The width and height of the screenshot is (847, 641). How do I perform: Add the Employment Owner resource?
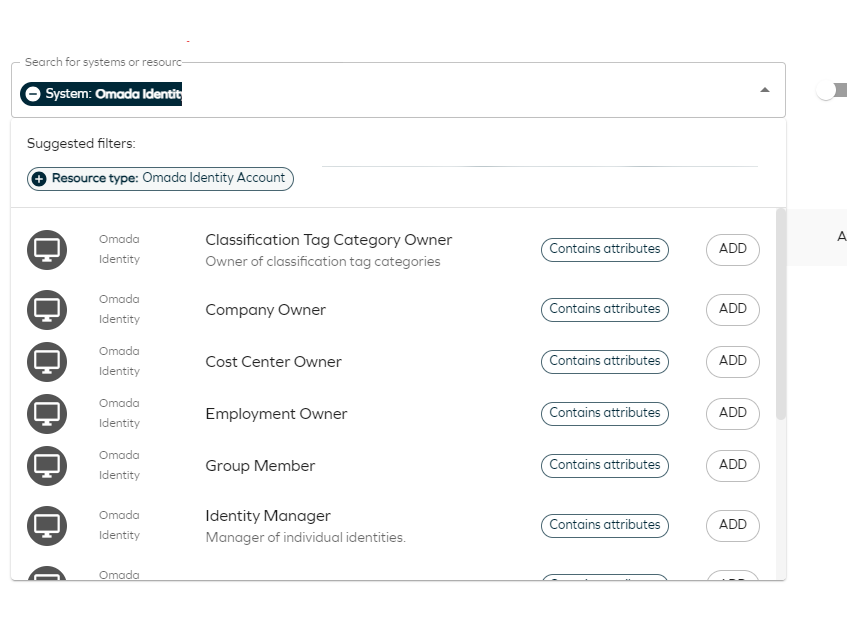click(x=732, y=414)
